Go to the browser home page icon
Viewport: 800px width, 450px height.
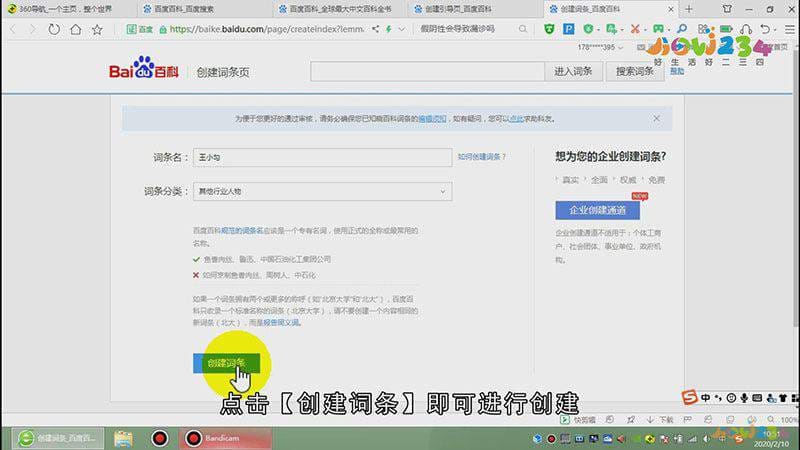(76, 30)
